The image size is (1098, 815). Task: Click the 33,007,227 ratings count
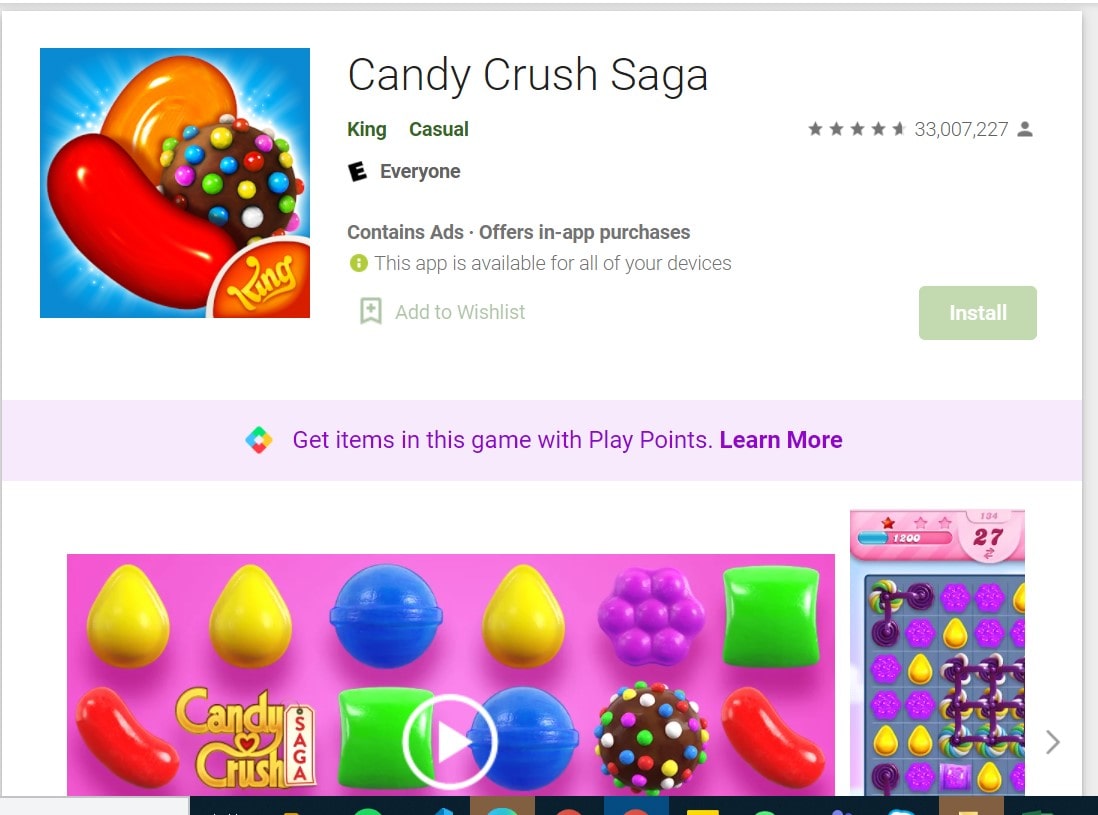(x=961, y=130)
